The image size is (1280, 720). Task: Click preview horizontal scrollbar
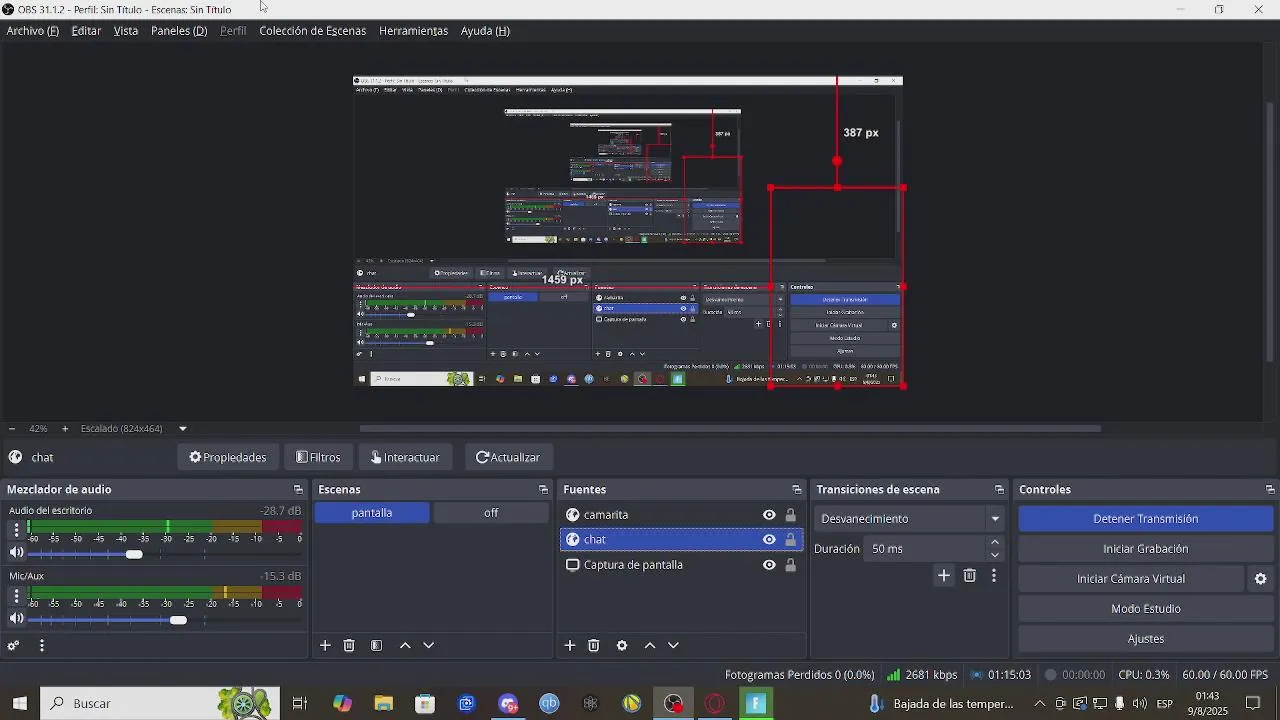pos(730,429)
